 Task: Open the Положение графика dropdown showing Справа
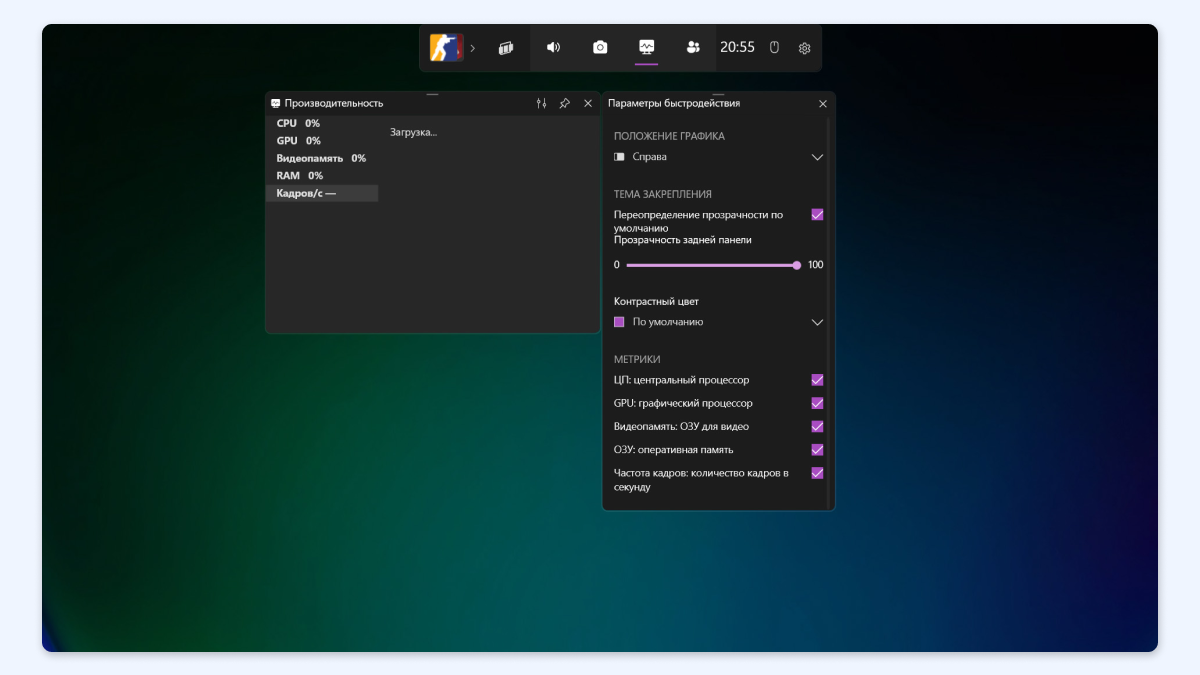point(718,157)
